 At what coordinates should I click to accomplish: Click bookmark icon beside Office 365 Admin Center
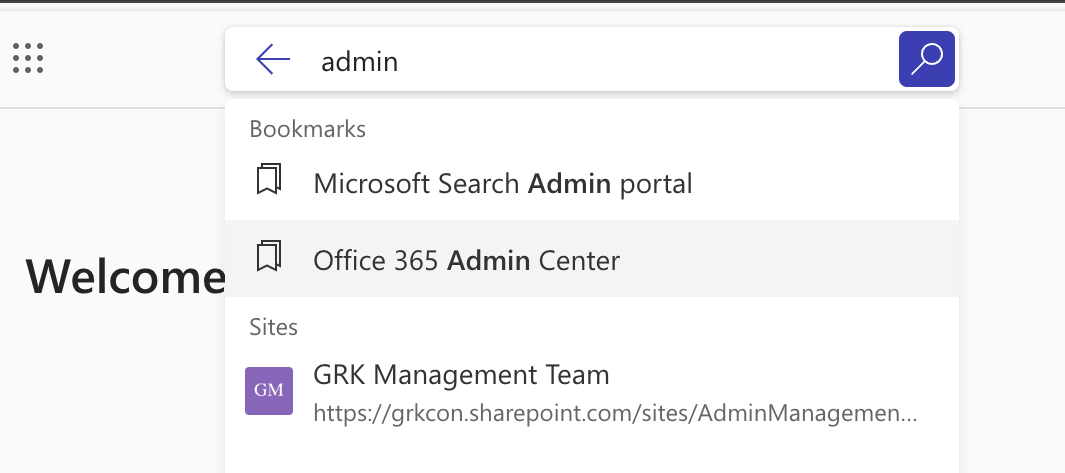pyautogui.click(x=268, y=258)
